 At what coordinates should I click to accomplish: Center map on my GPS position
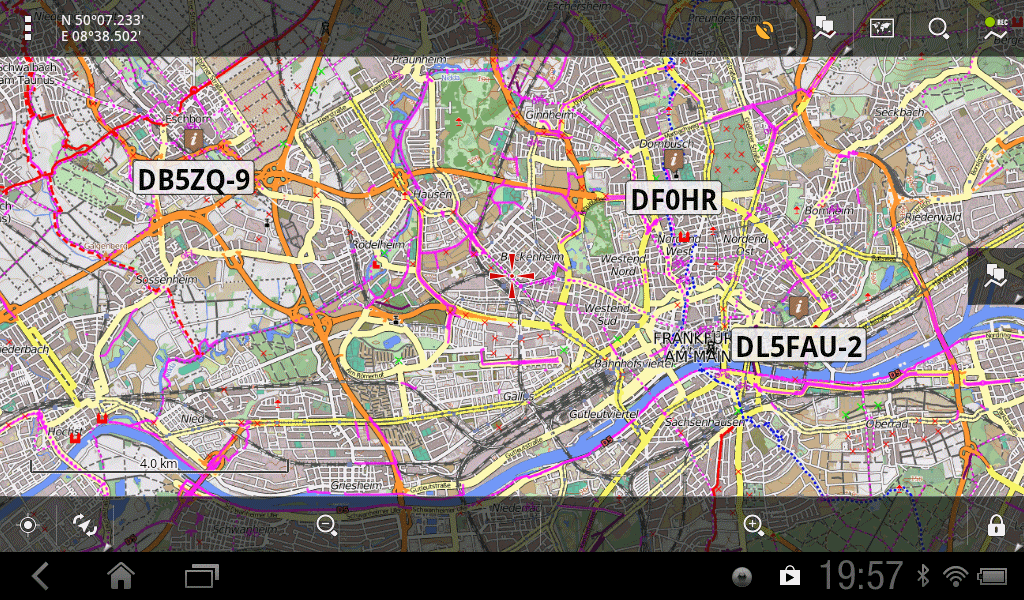(28, 525)
